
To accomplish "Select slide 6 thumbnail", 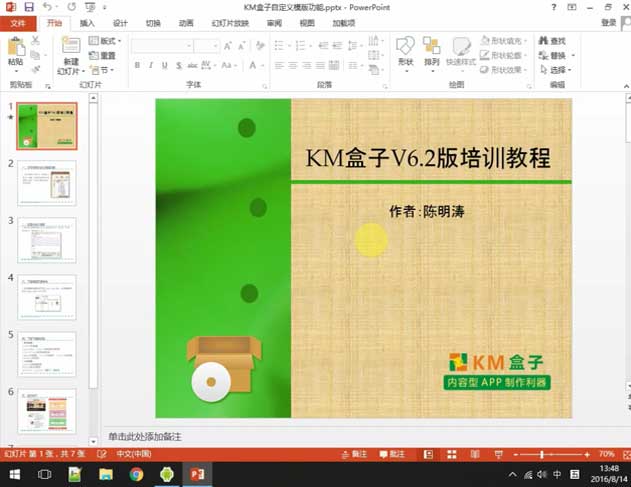I will 47,411.
